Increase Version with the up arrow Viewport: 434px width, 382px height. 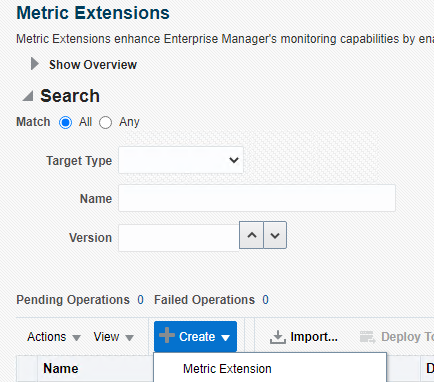[x=252, y=235]
